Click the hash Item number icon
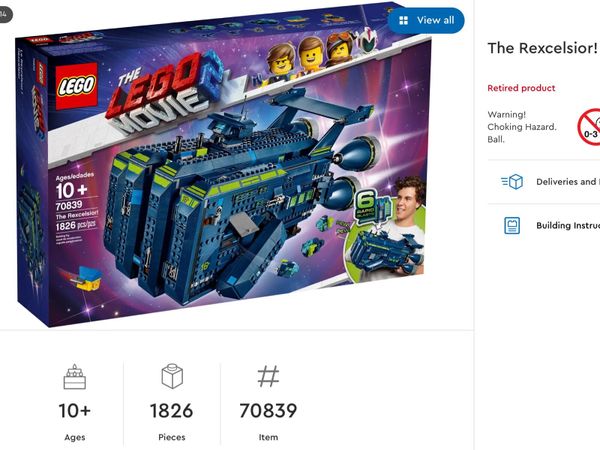 (x=268, y=377)
